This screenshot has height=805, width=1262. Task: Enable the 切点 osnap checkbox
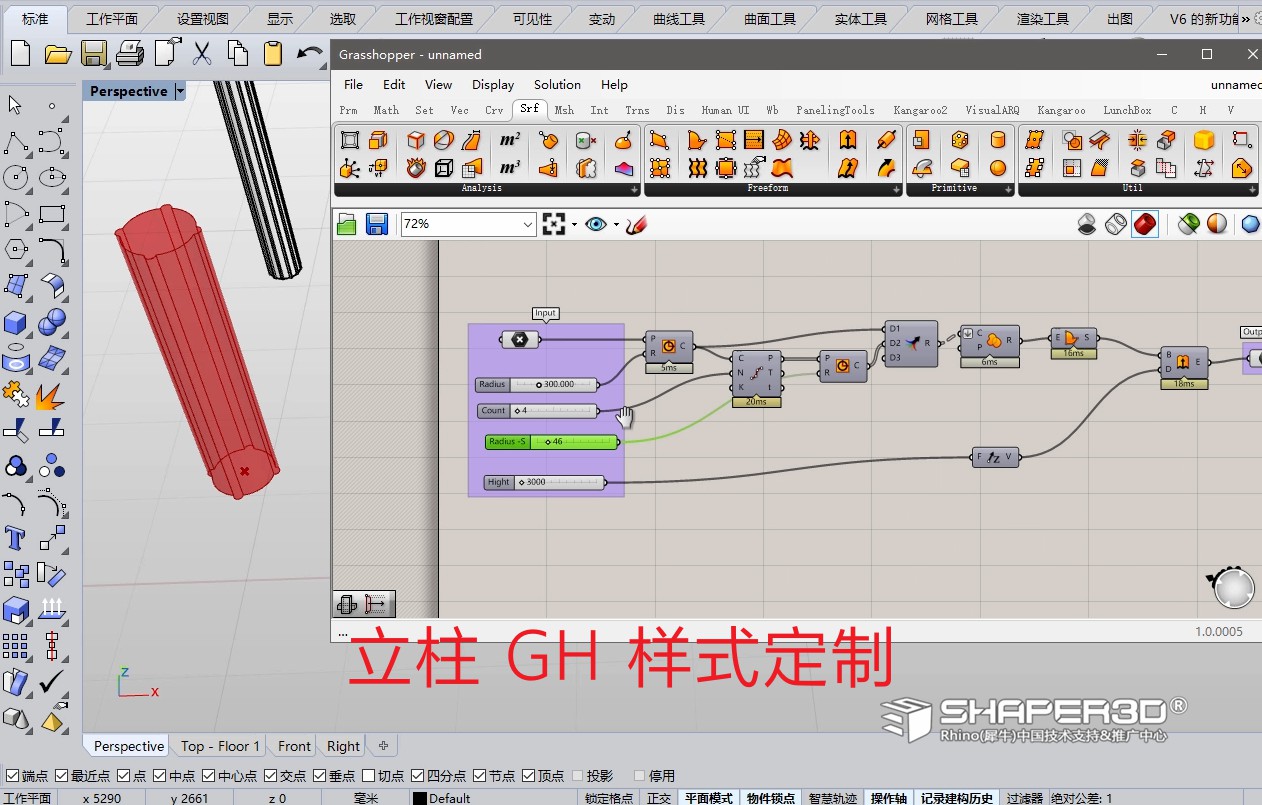tap(369, 775)
